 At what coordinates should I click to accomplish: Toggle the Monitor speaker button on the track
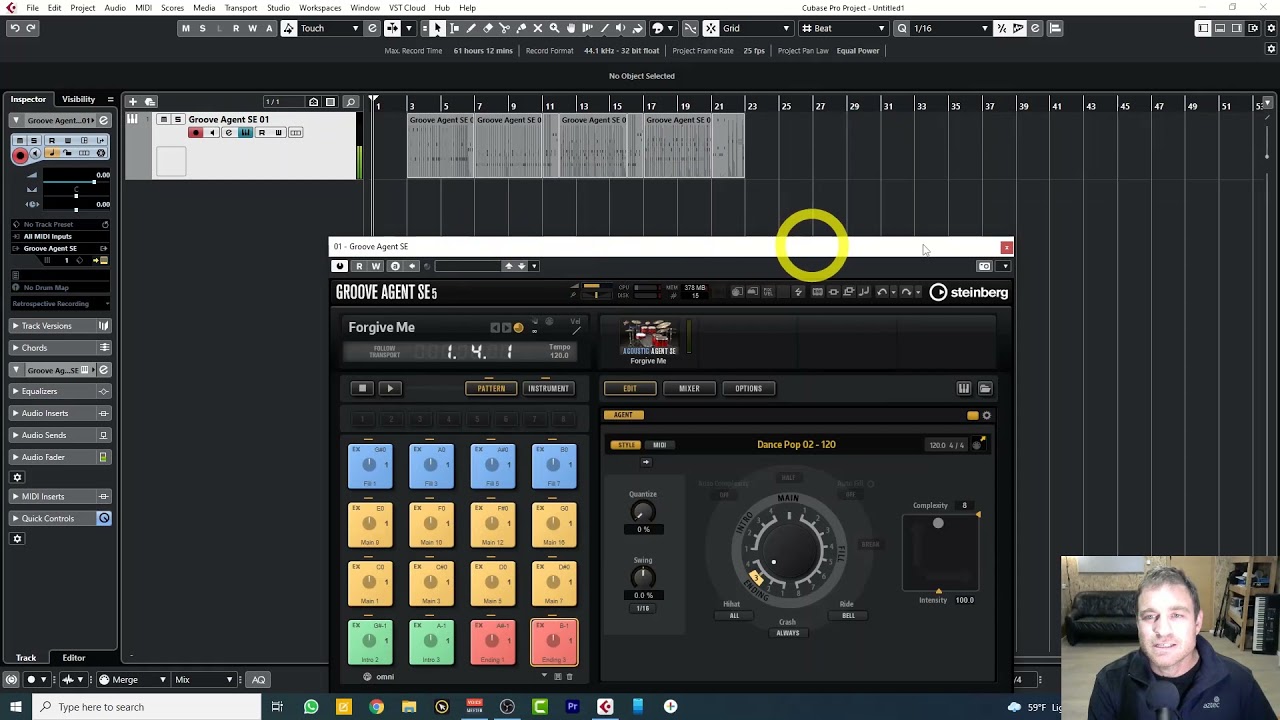(212, 133)
